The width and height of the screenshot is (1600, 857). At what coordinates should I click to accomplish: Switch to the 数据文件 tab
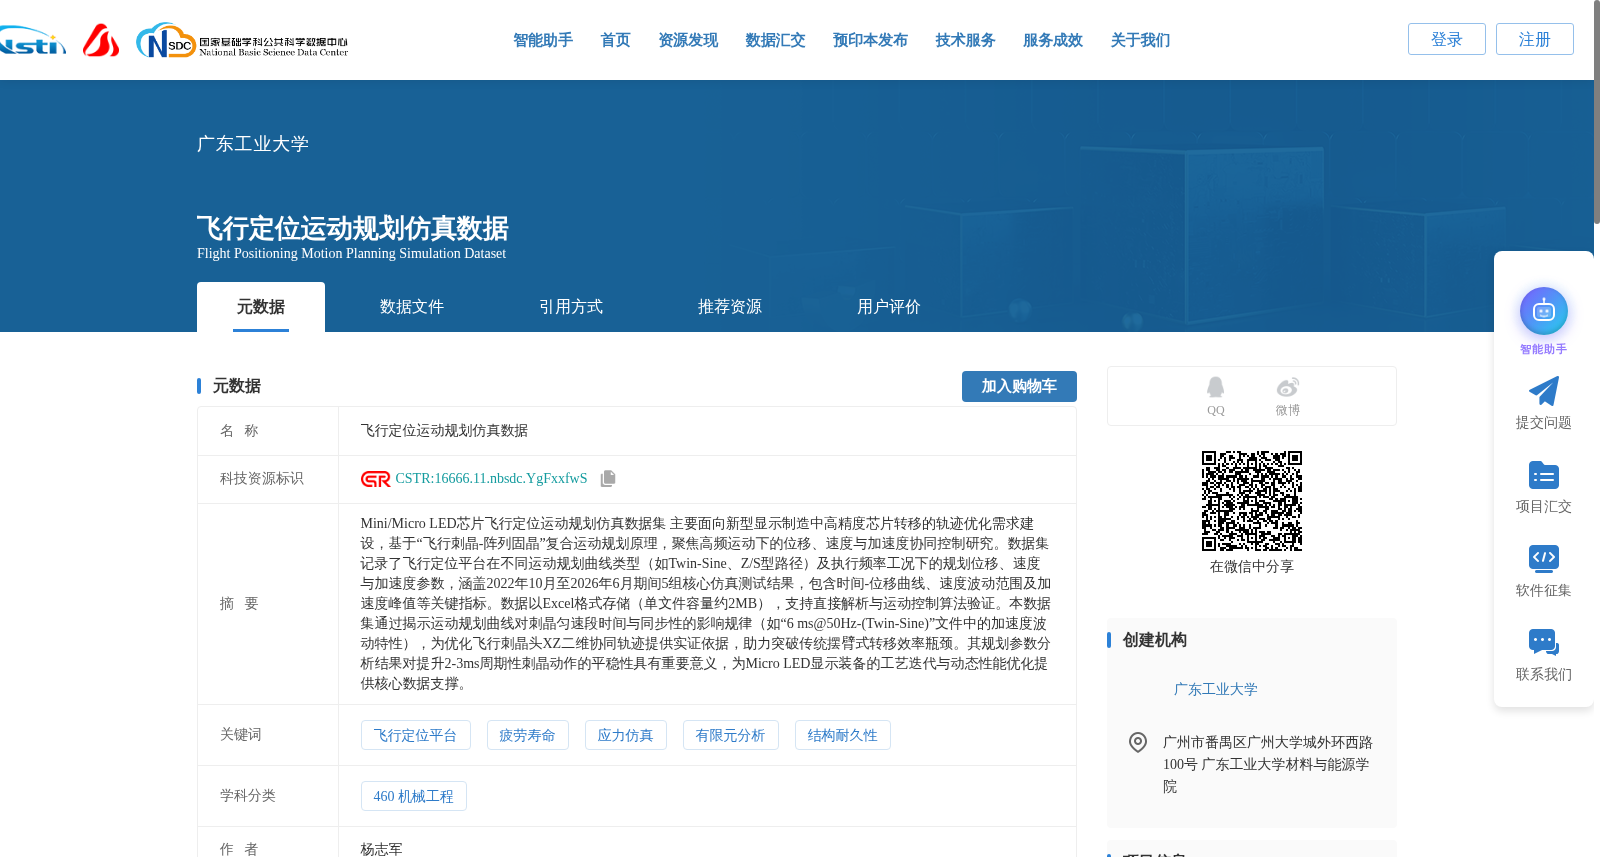[x=412, y=307]
